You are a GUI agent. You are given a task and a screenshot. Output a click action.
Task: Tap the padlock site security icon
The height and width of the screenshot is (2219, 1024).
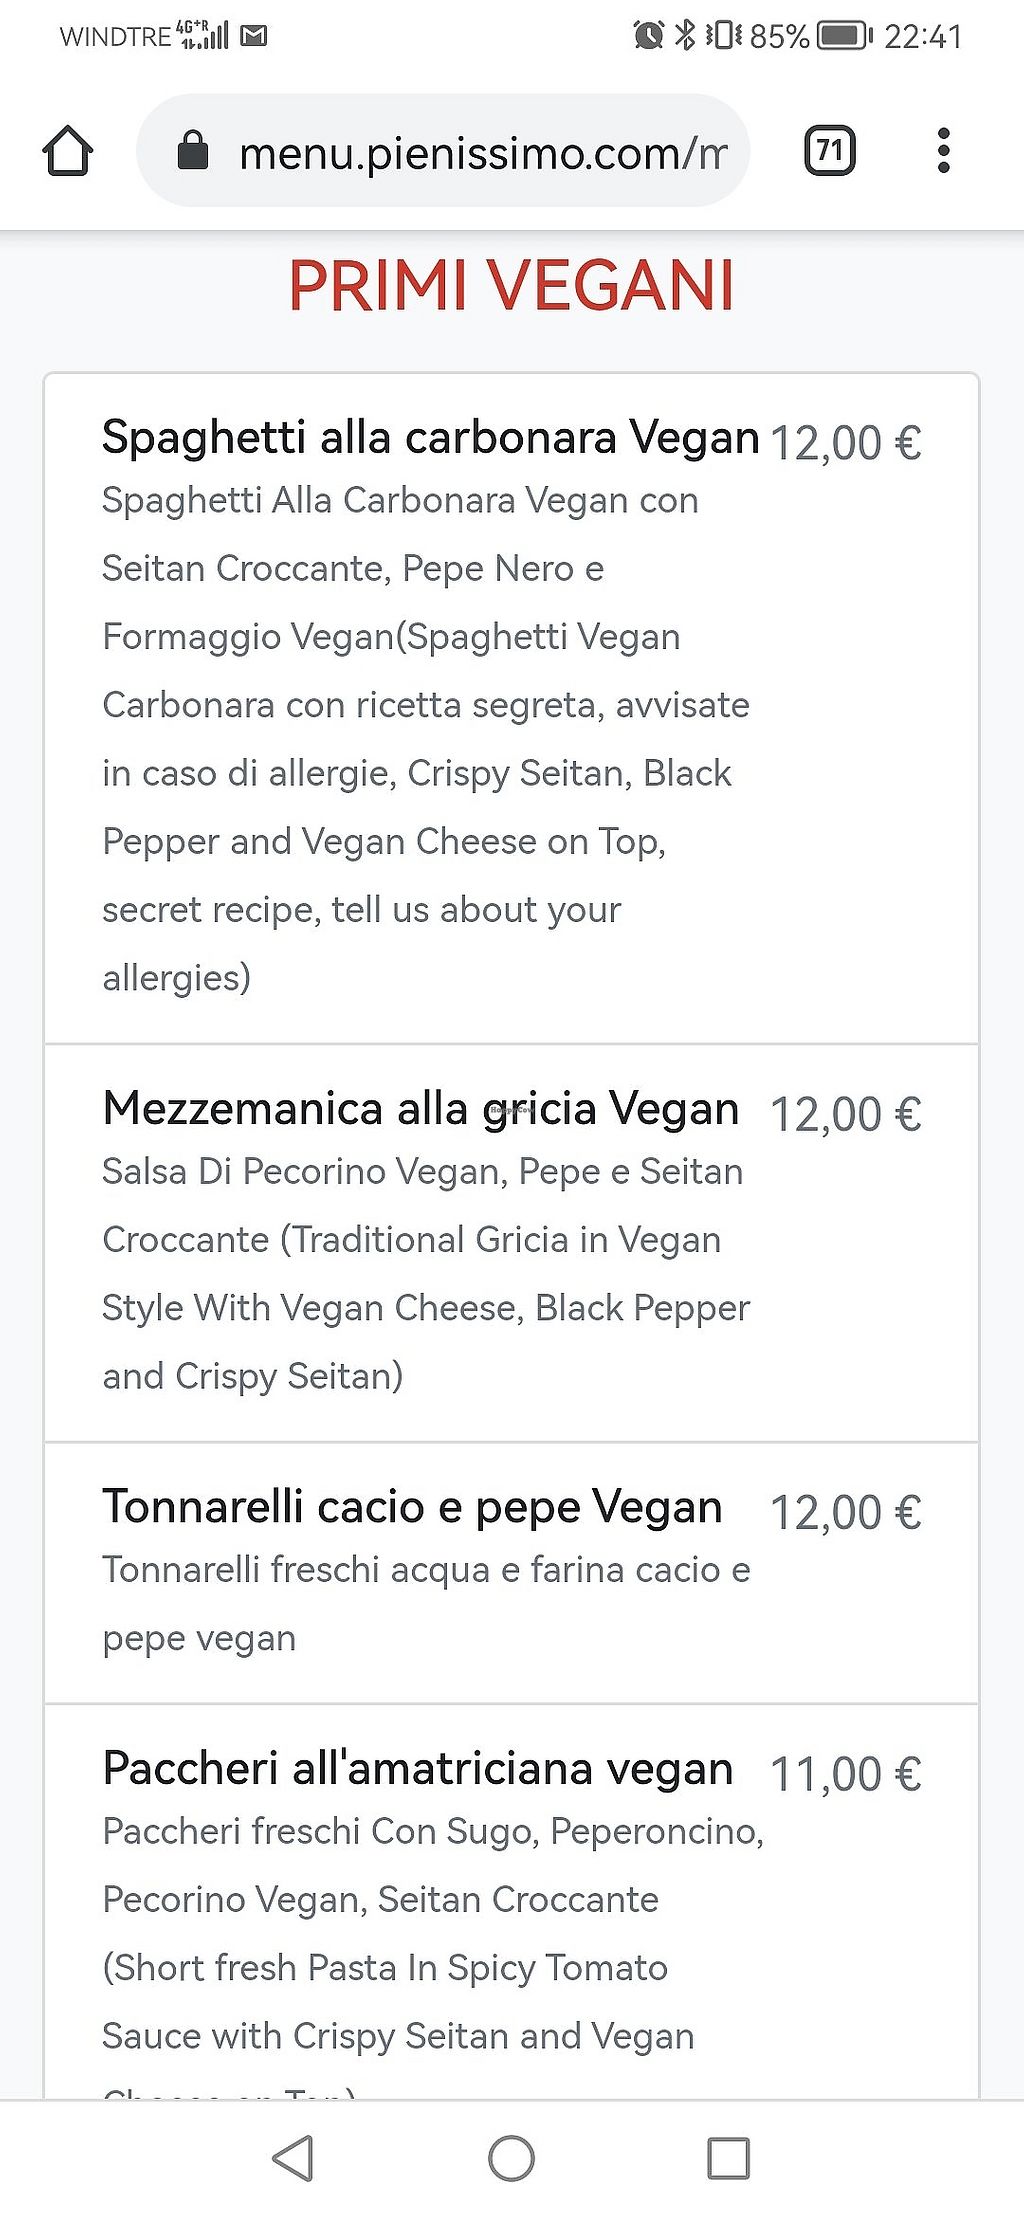point(192,152)
